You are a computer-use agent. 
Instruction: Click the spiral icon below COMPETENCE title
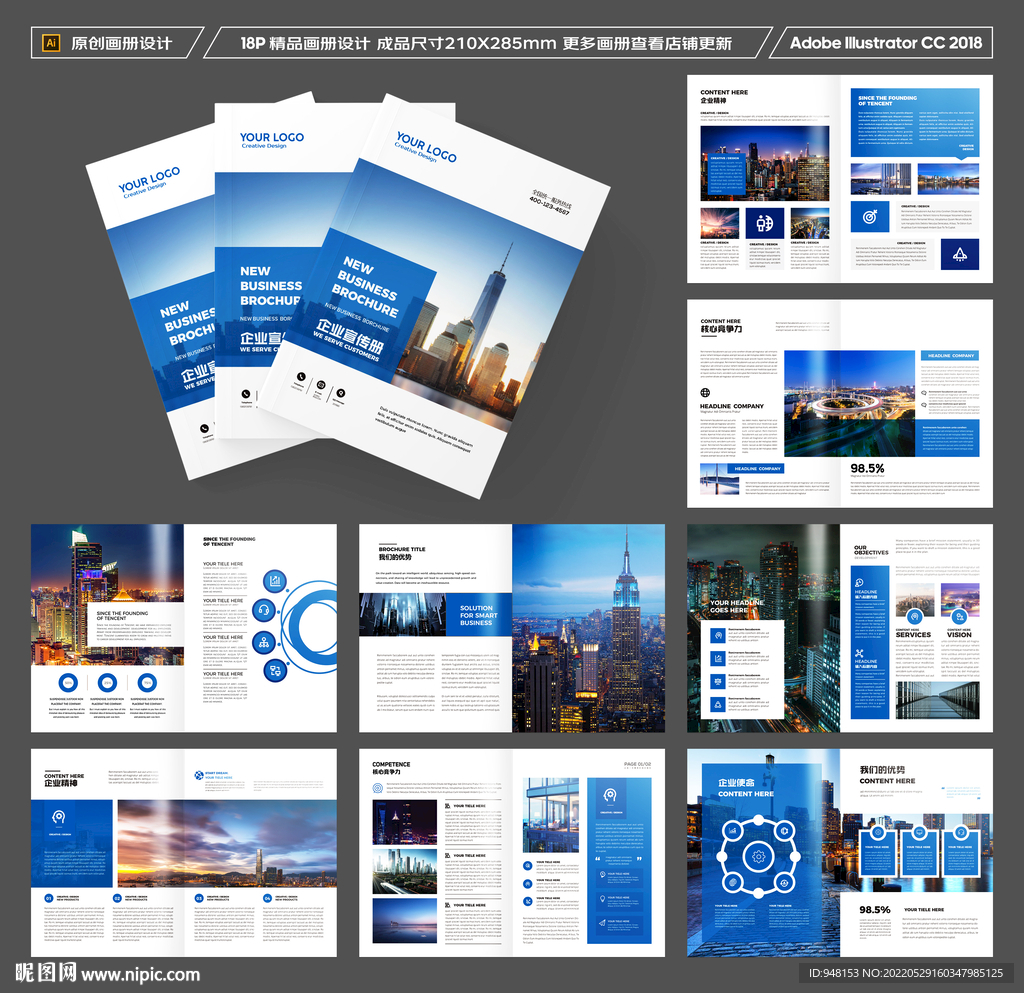[377, 788]
